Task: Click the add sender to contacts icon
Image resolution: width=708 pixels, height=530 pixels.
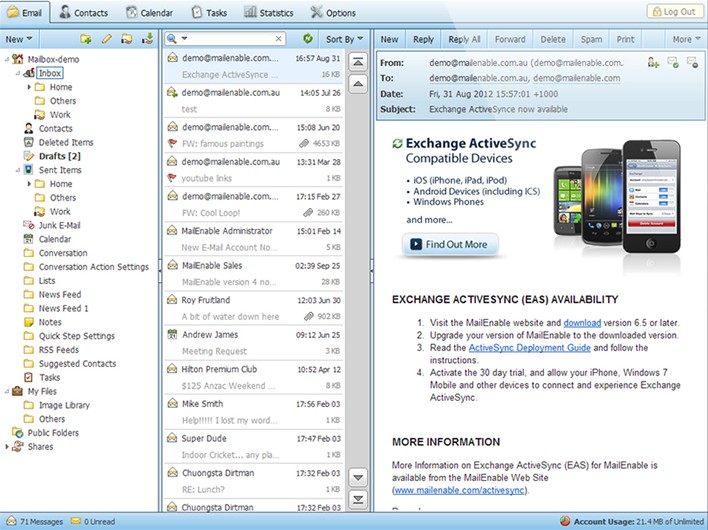Action: [653, 62]
